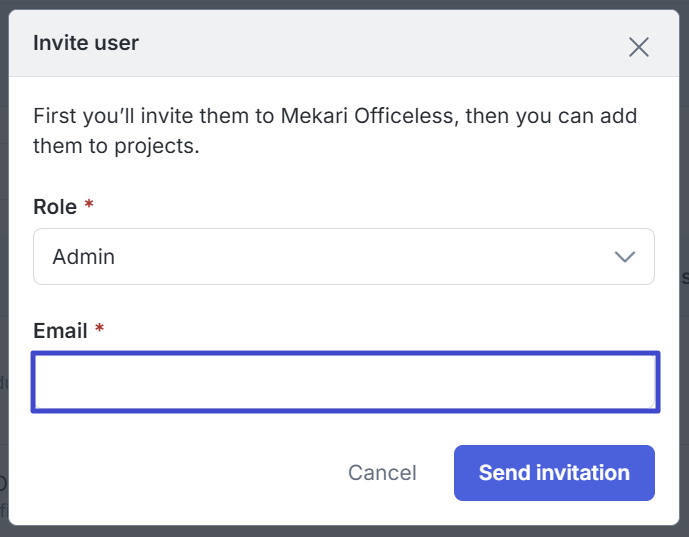Click the Mekari Officeless description text
Viewport: 689px width, 537px height.
335,116
